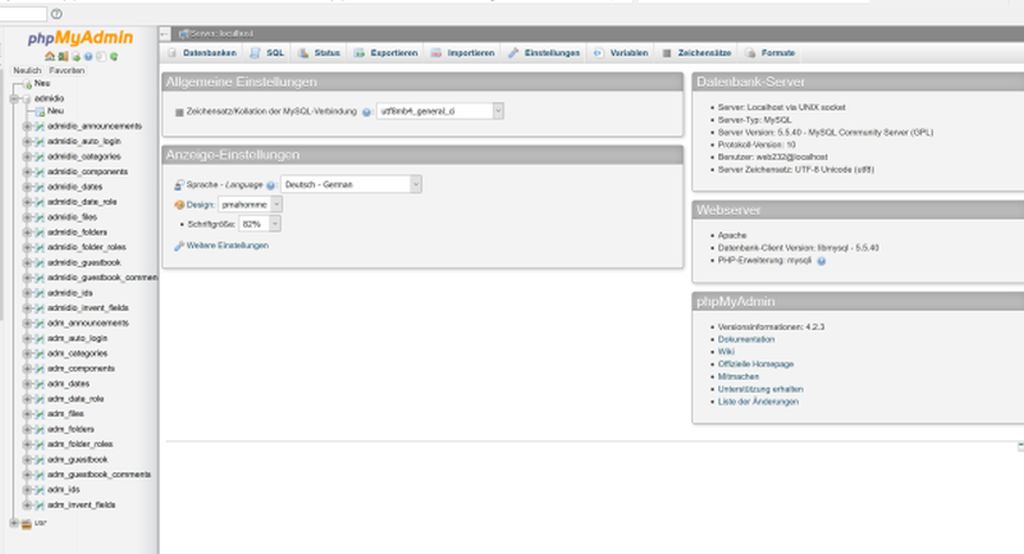Screen dimensions: 1024x554
Task: Open the collation dropdown utf8mb4_general_ci
Action: (440, 112)
